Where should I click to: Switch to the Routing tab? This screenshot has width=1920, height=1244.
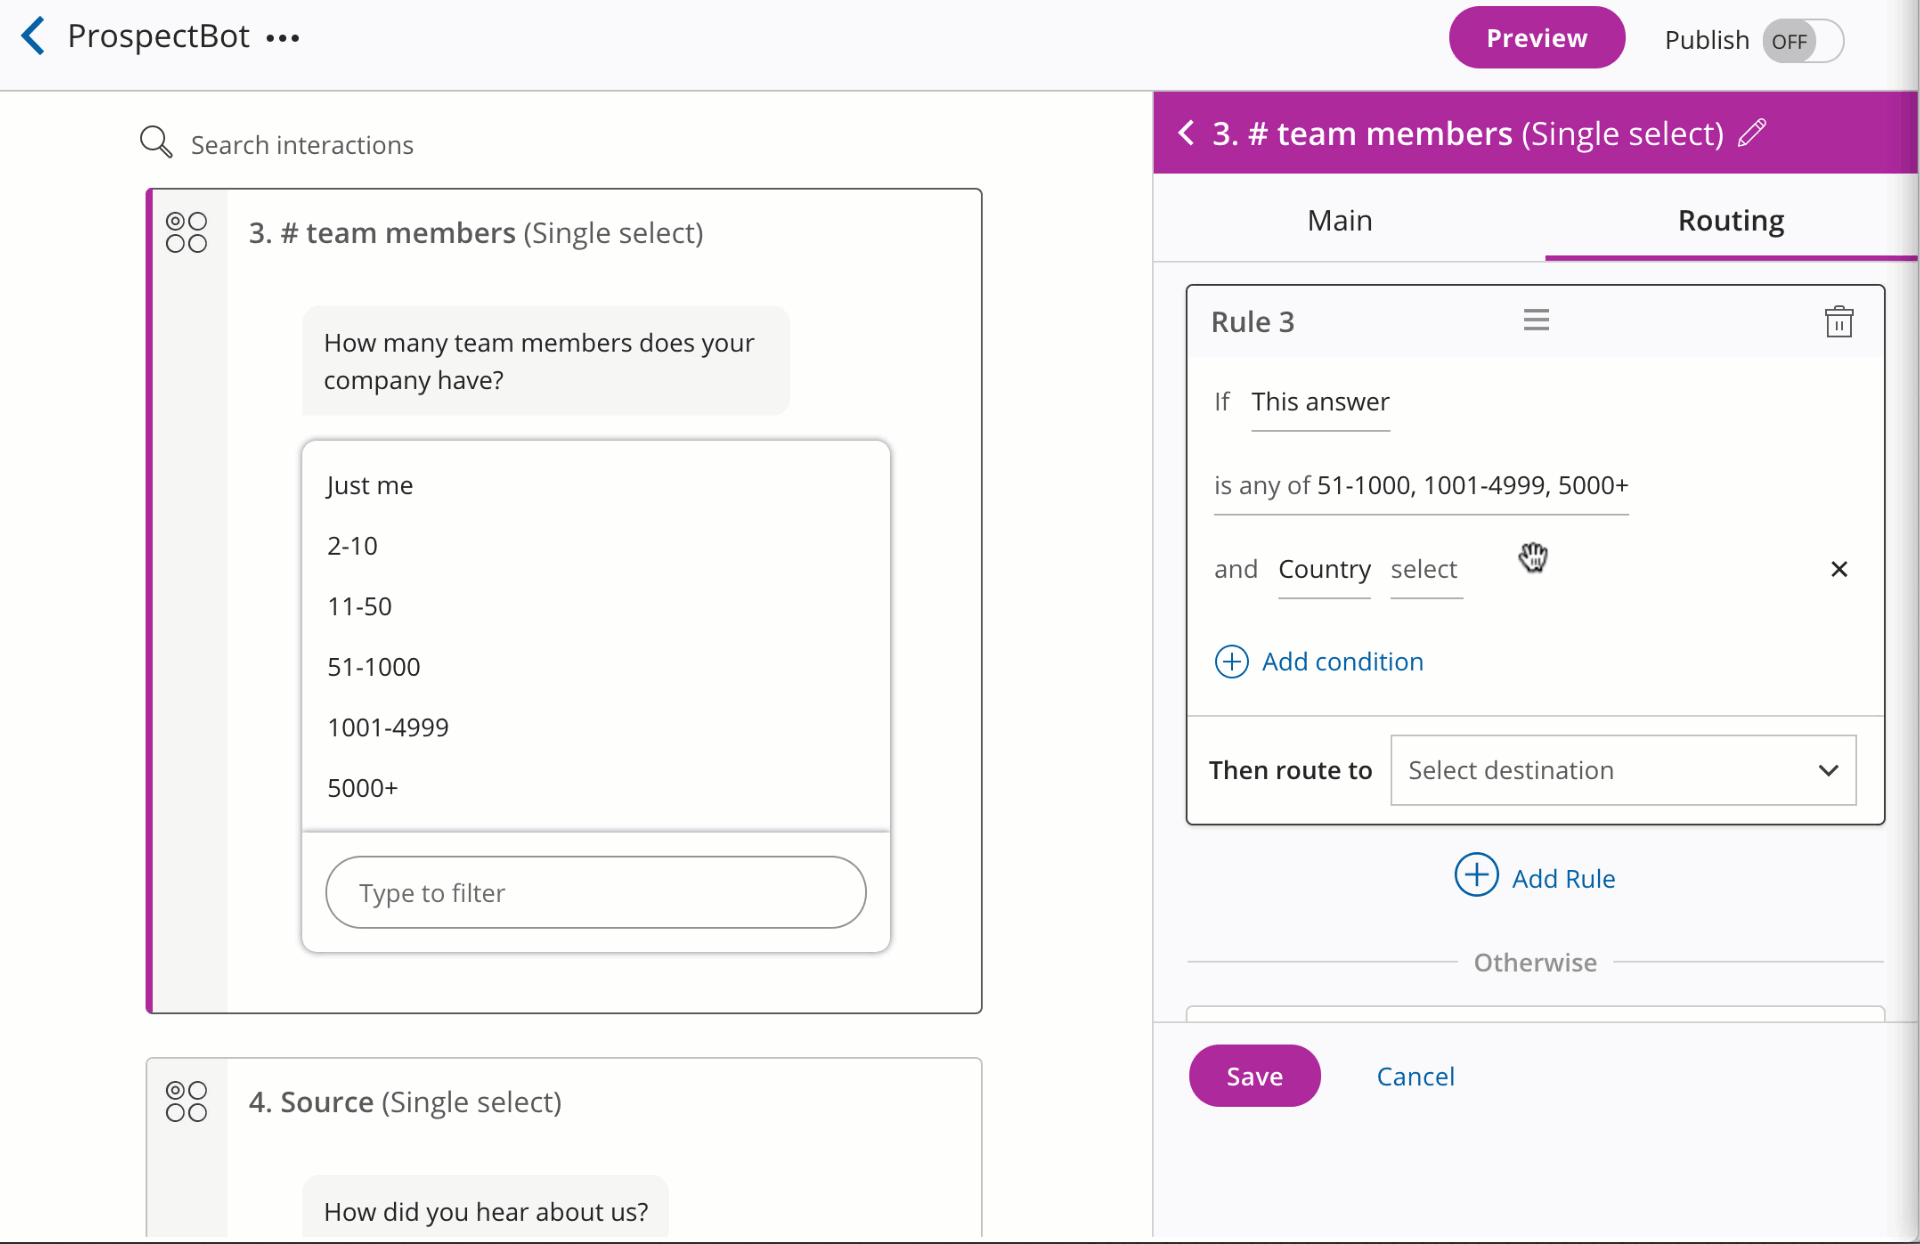1730,220
